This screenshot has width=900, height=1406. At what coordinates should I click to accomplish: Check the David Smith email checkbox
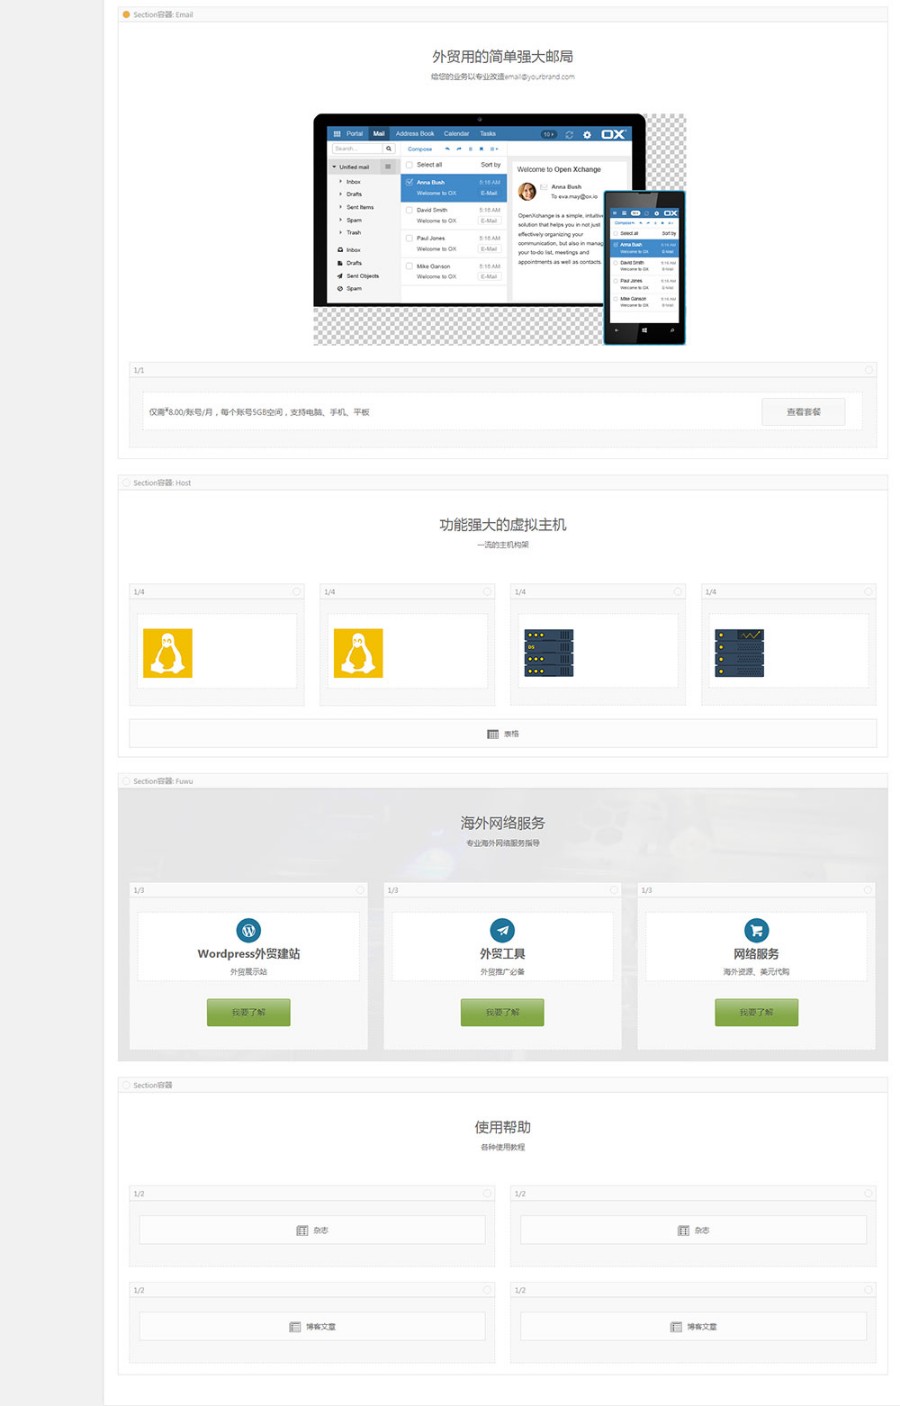click(x=409, y=210)
